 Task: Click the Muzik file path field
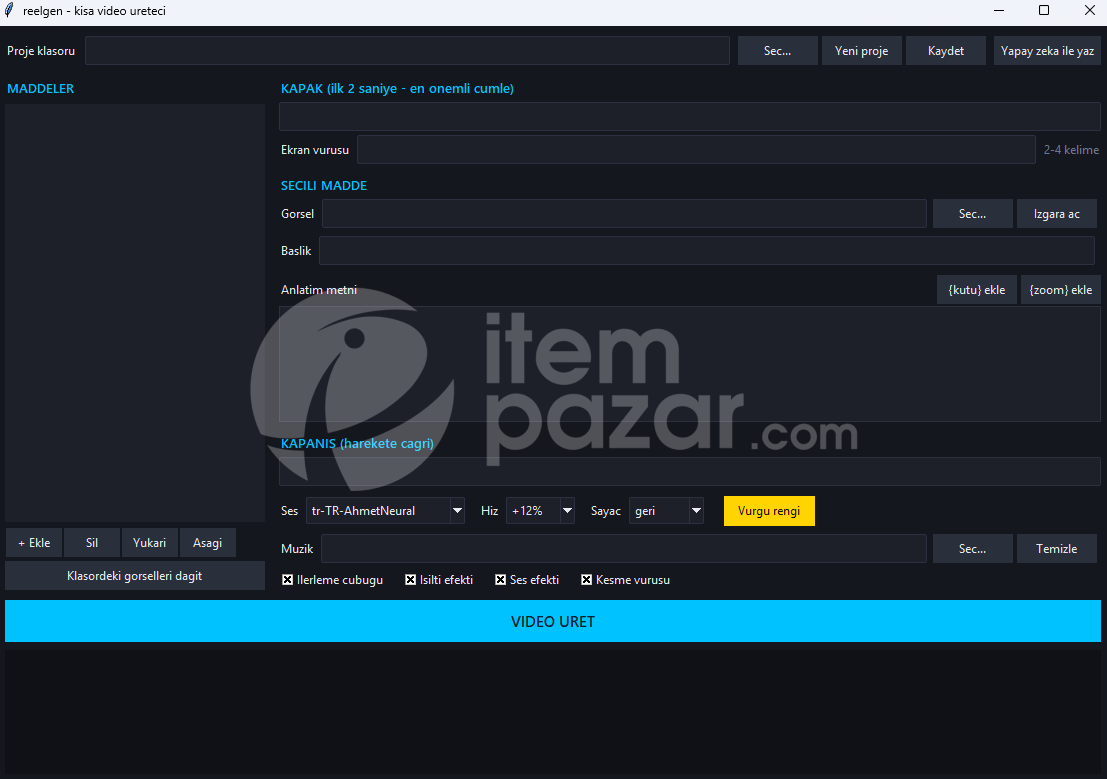coord(624,549)
